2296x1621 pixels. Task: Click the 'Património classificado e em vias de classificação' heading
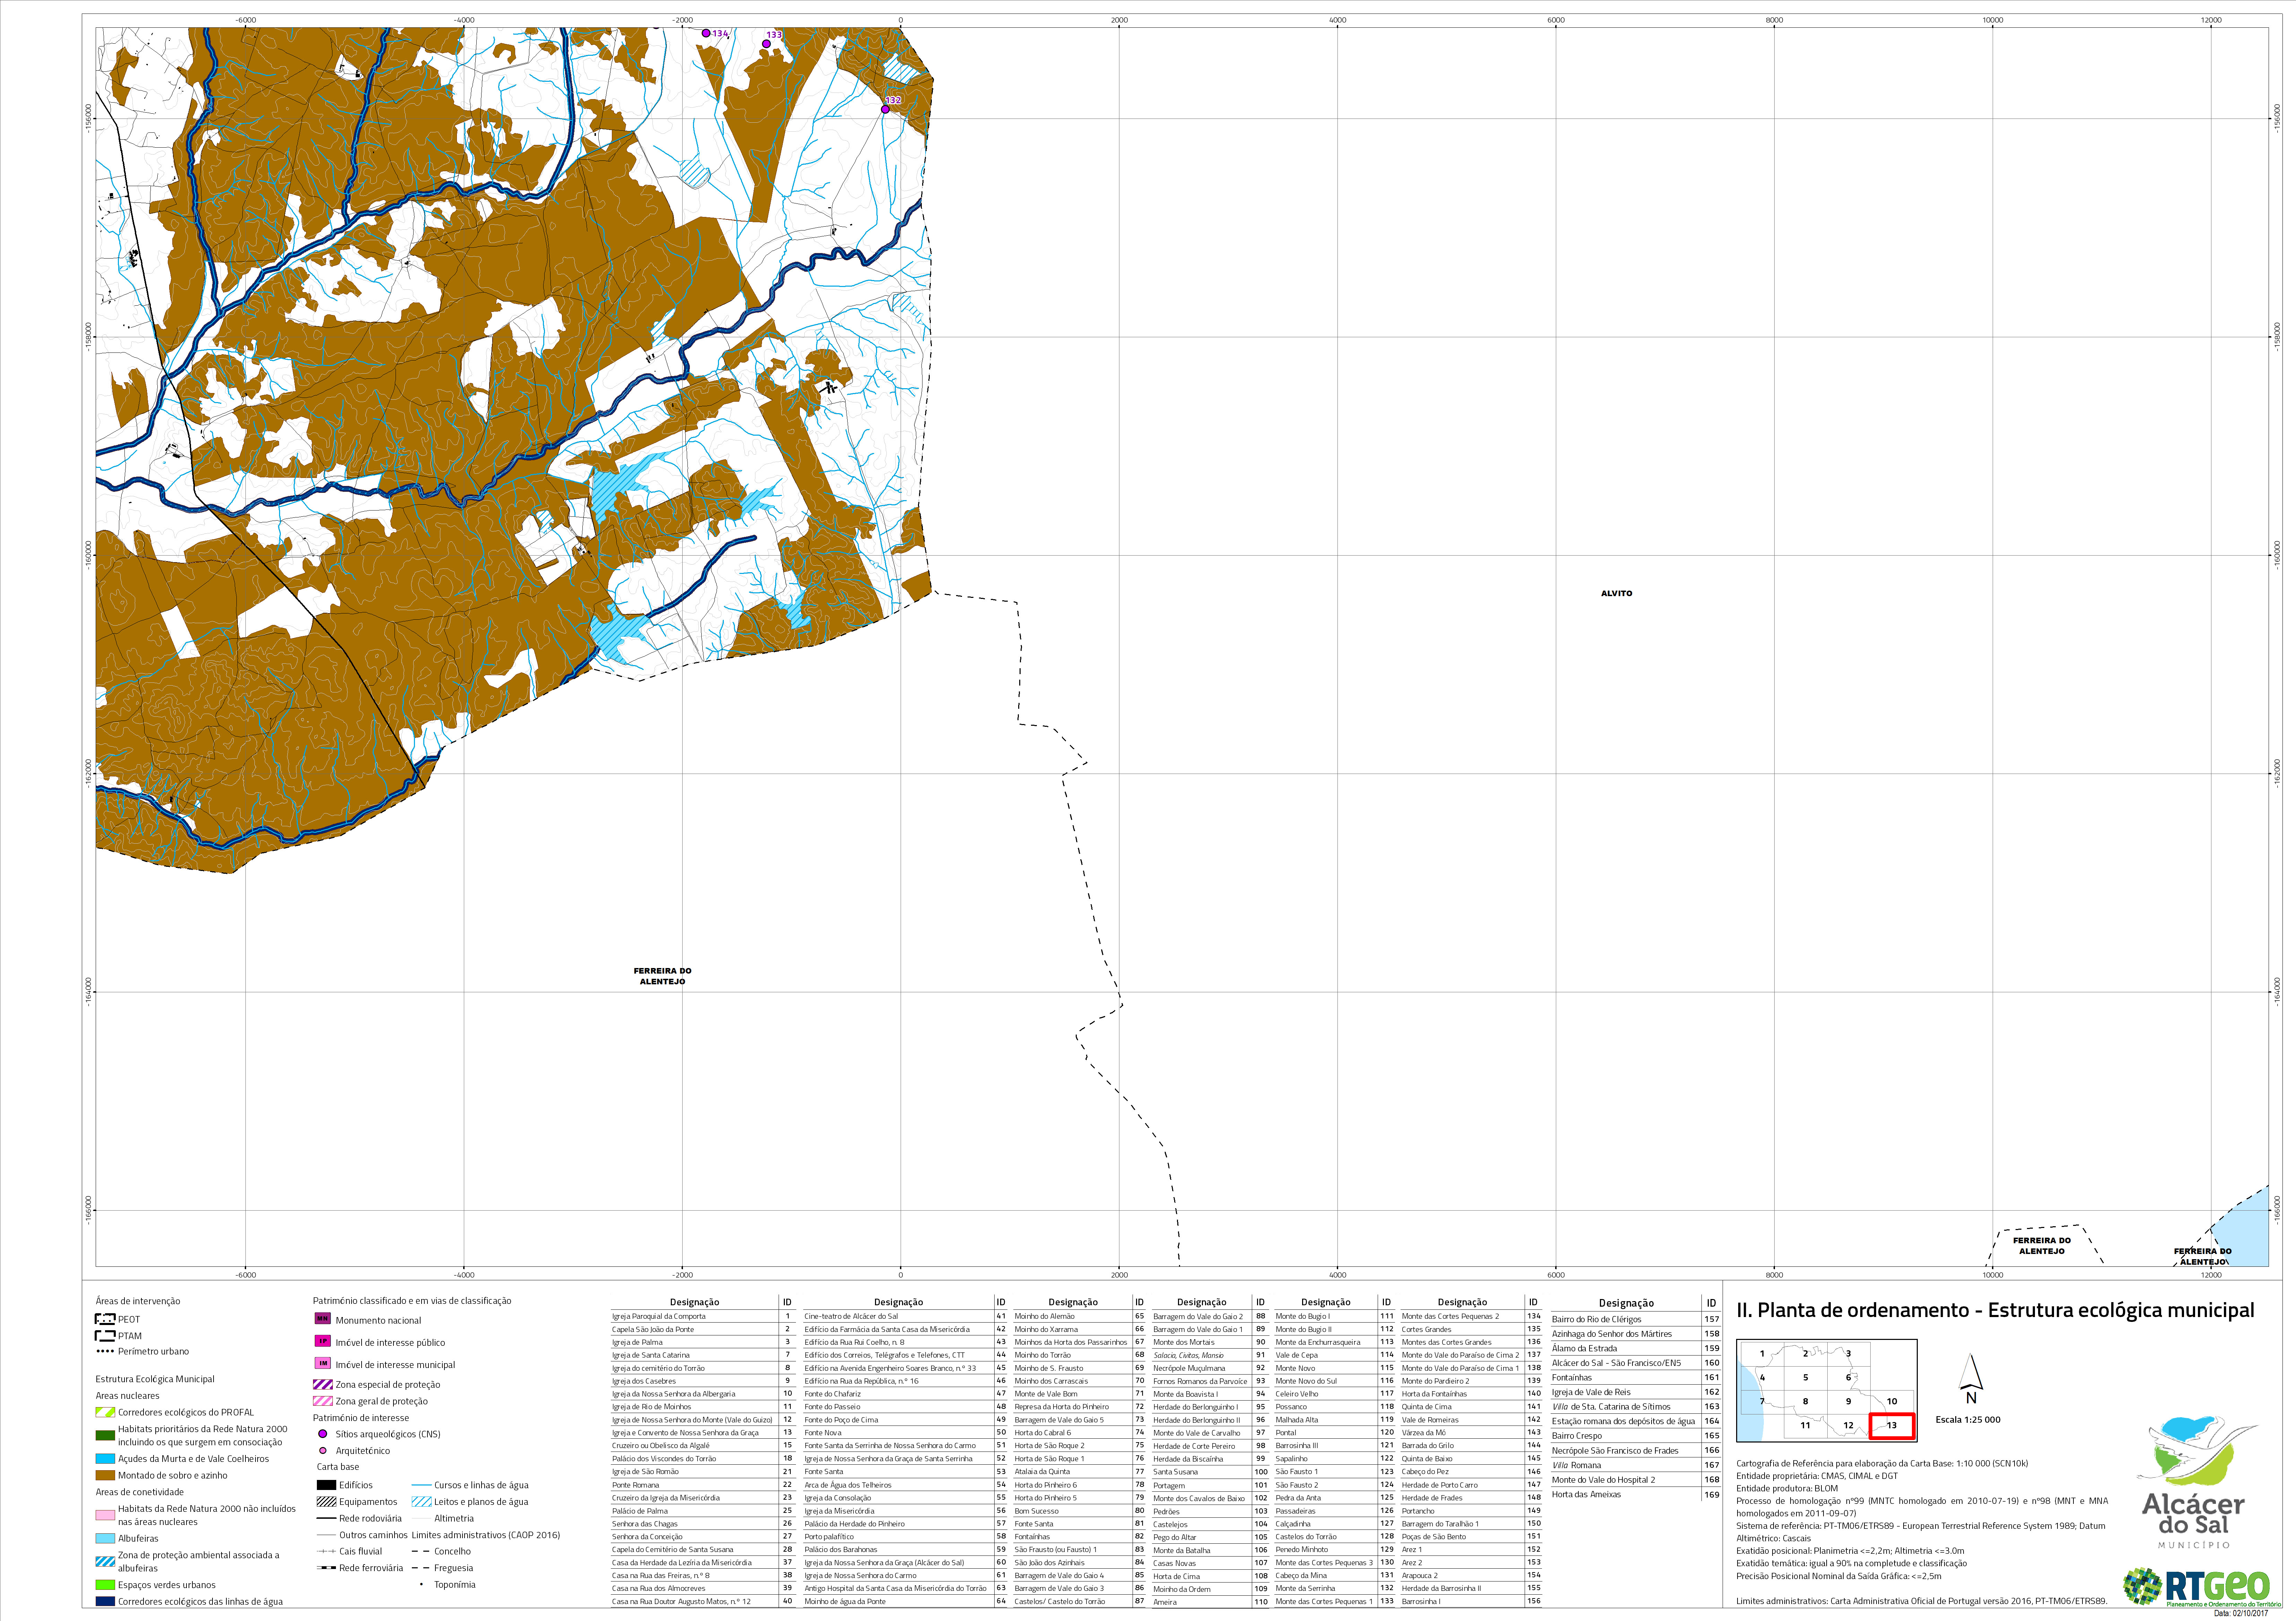412,1301
